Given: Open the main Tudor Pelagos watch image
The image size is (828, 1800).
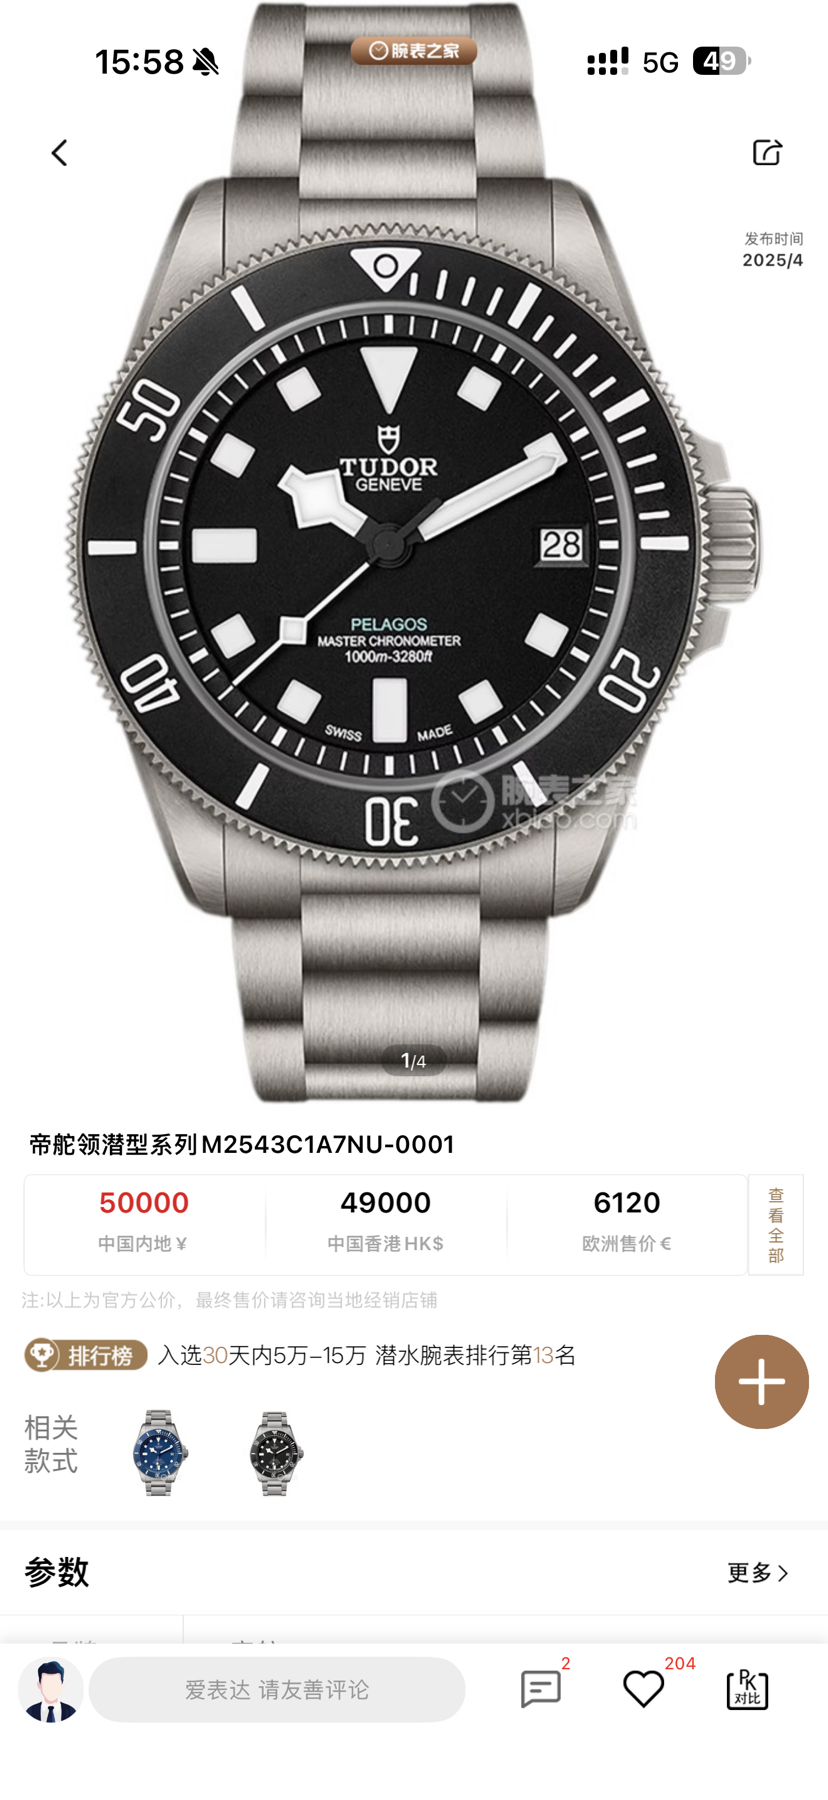Looking at the screenshot, I should (x=414, y=552).
